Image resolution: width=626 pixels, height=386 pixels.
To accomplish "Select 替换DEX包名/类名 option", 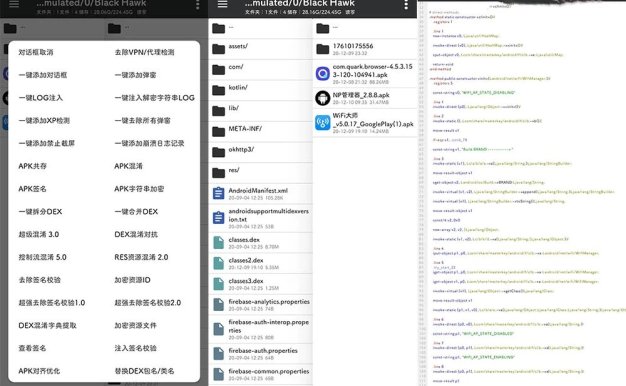I will pyautogui.click(x=144, y=370).
